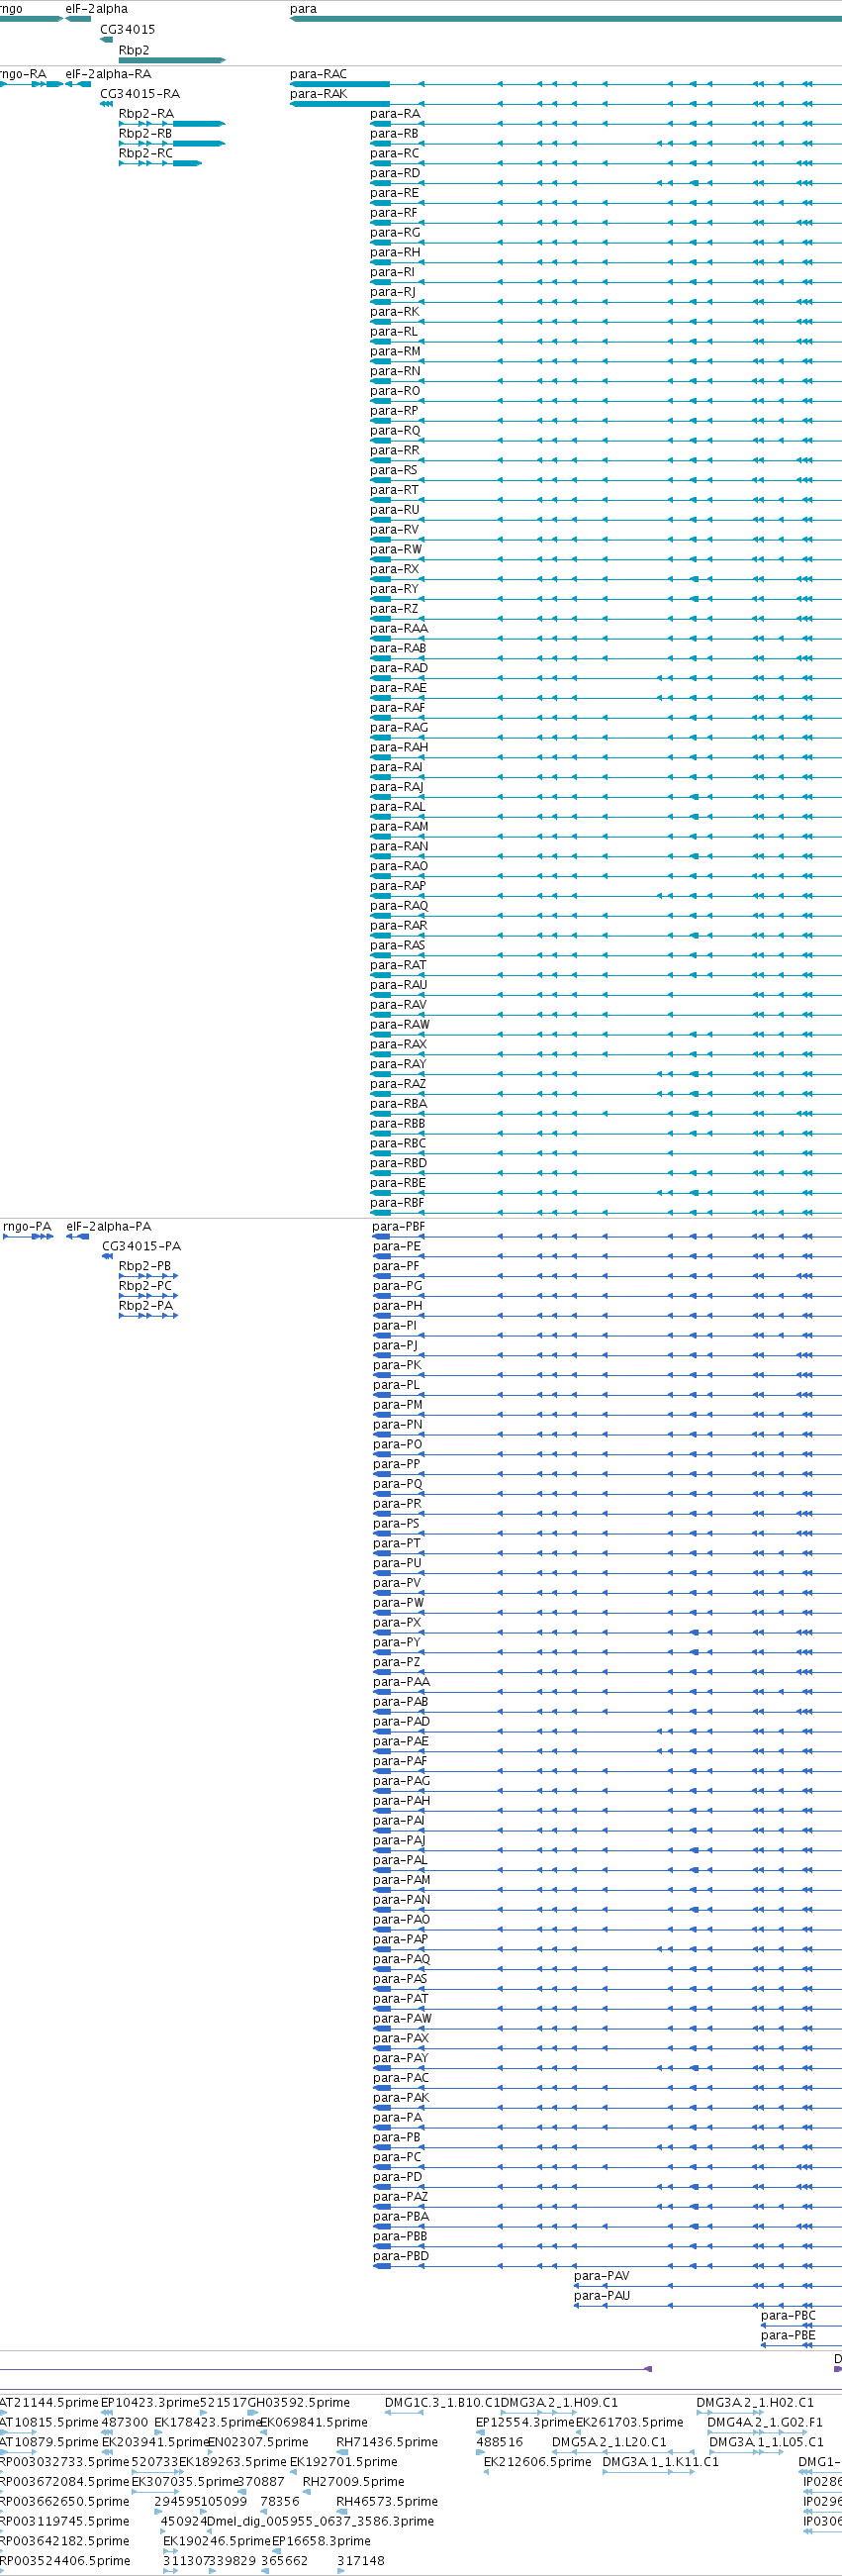Select the para-PAG protein label
Image resolution: width=842 pixels, height=2576 pixels.
[x=401, y=1781]
